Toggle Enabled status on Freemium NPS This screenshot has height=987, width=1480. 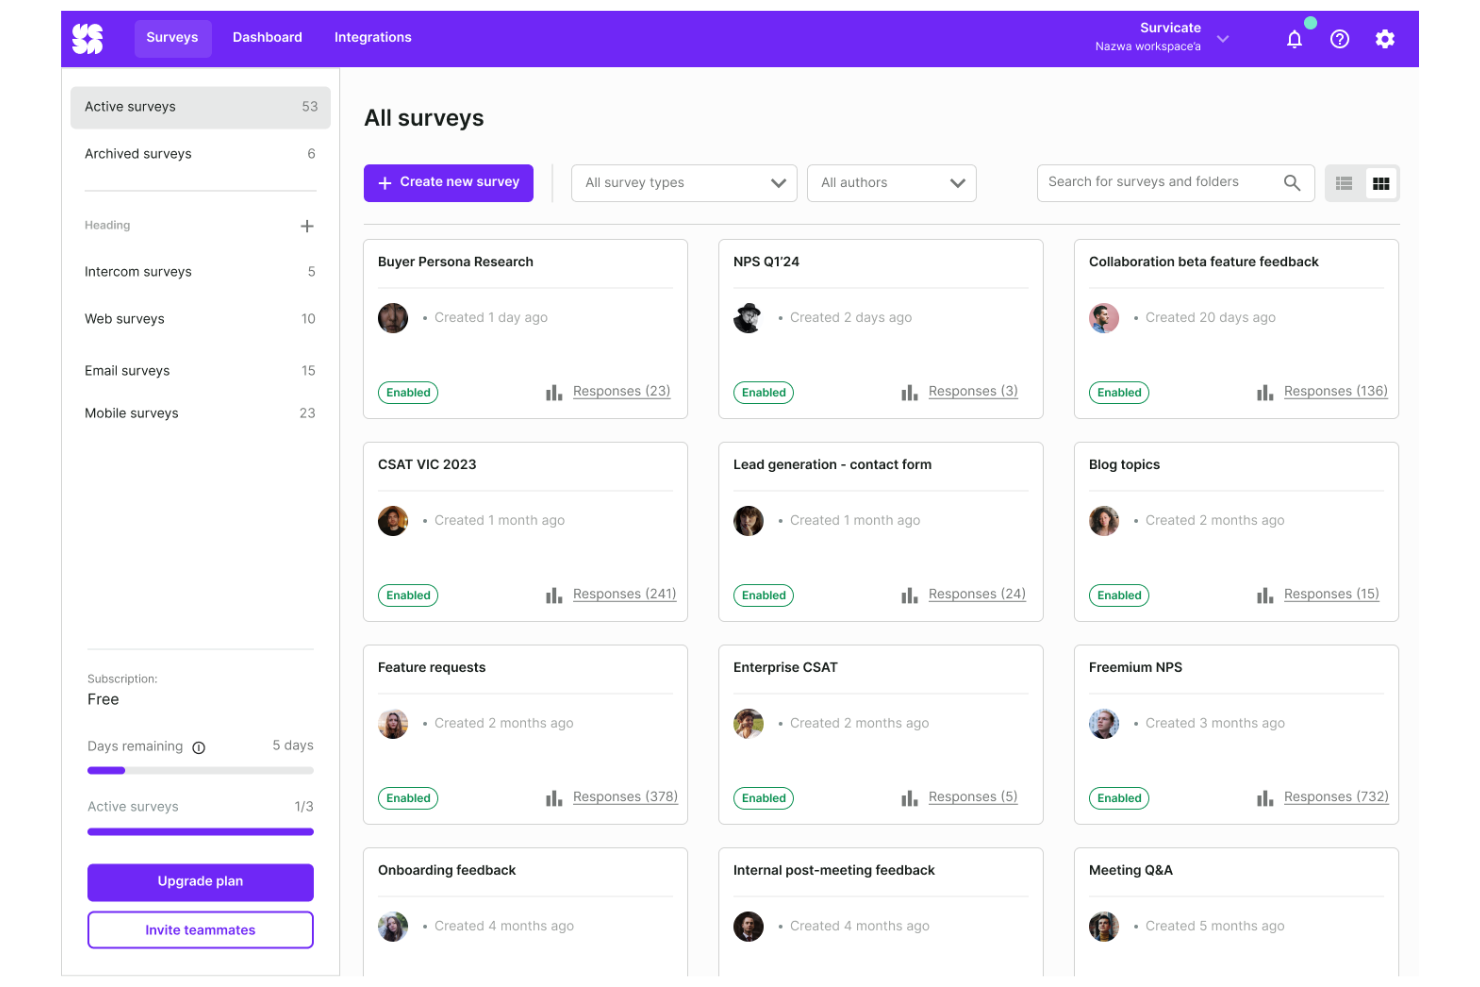coord(1118,797)
